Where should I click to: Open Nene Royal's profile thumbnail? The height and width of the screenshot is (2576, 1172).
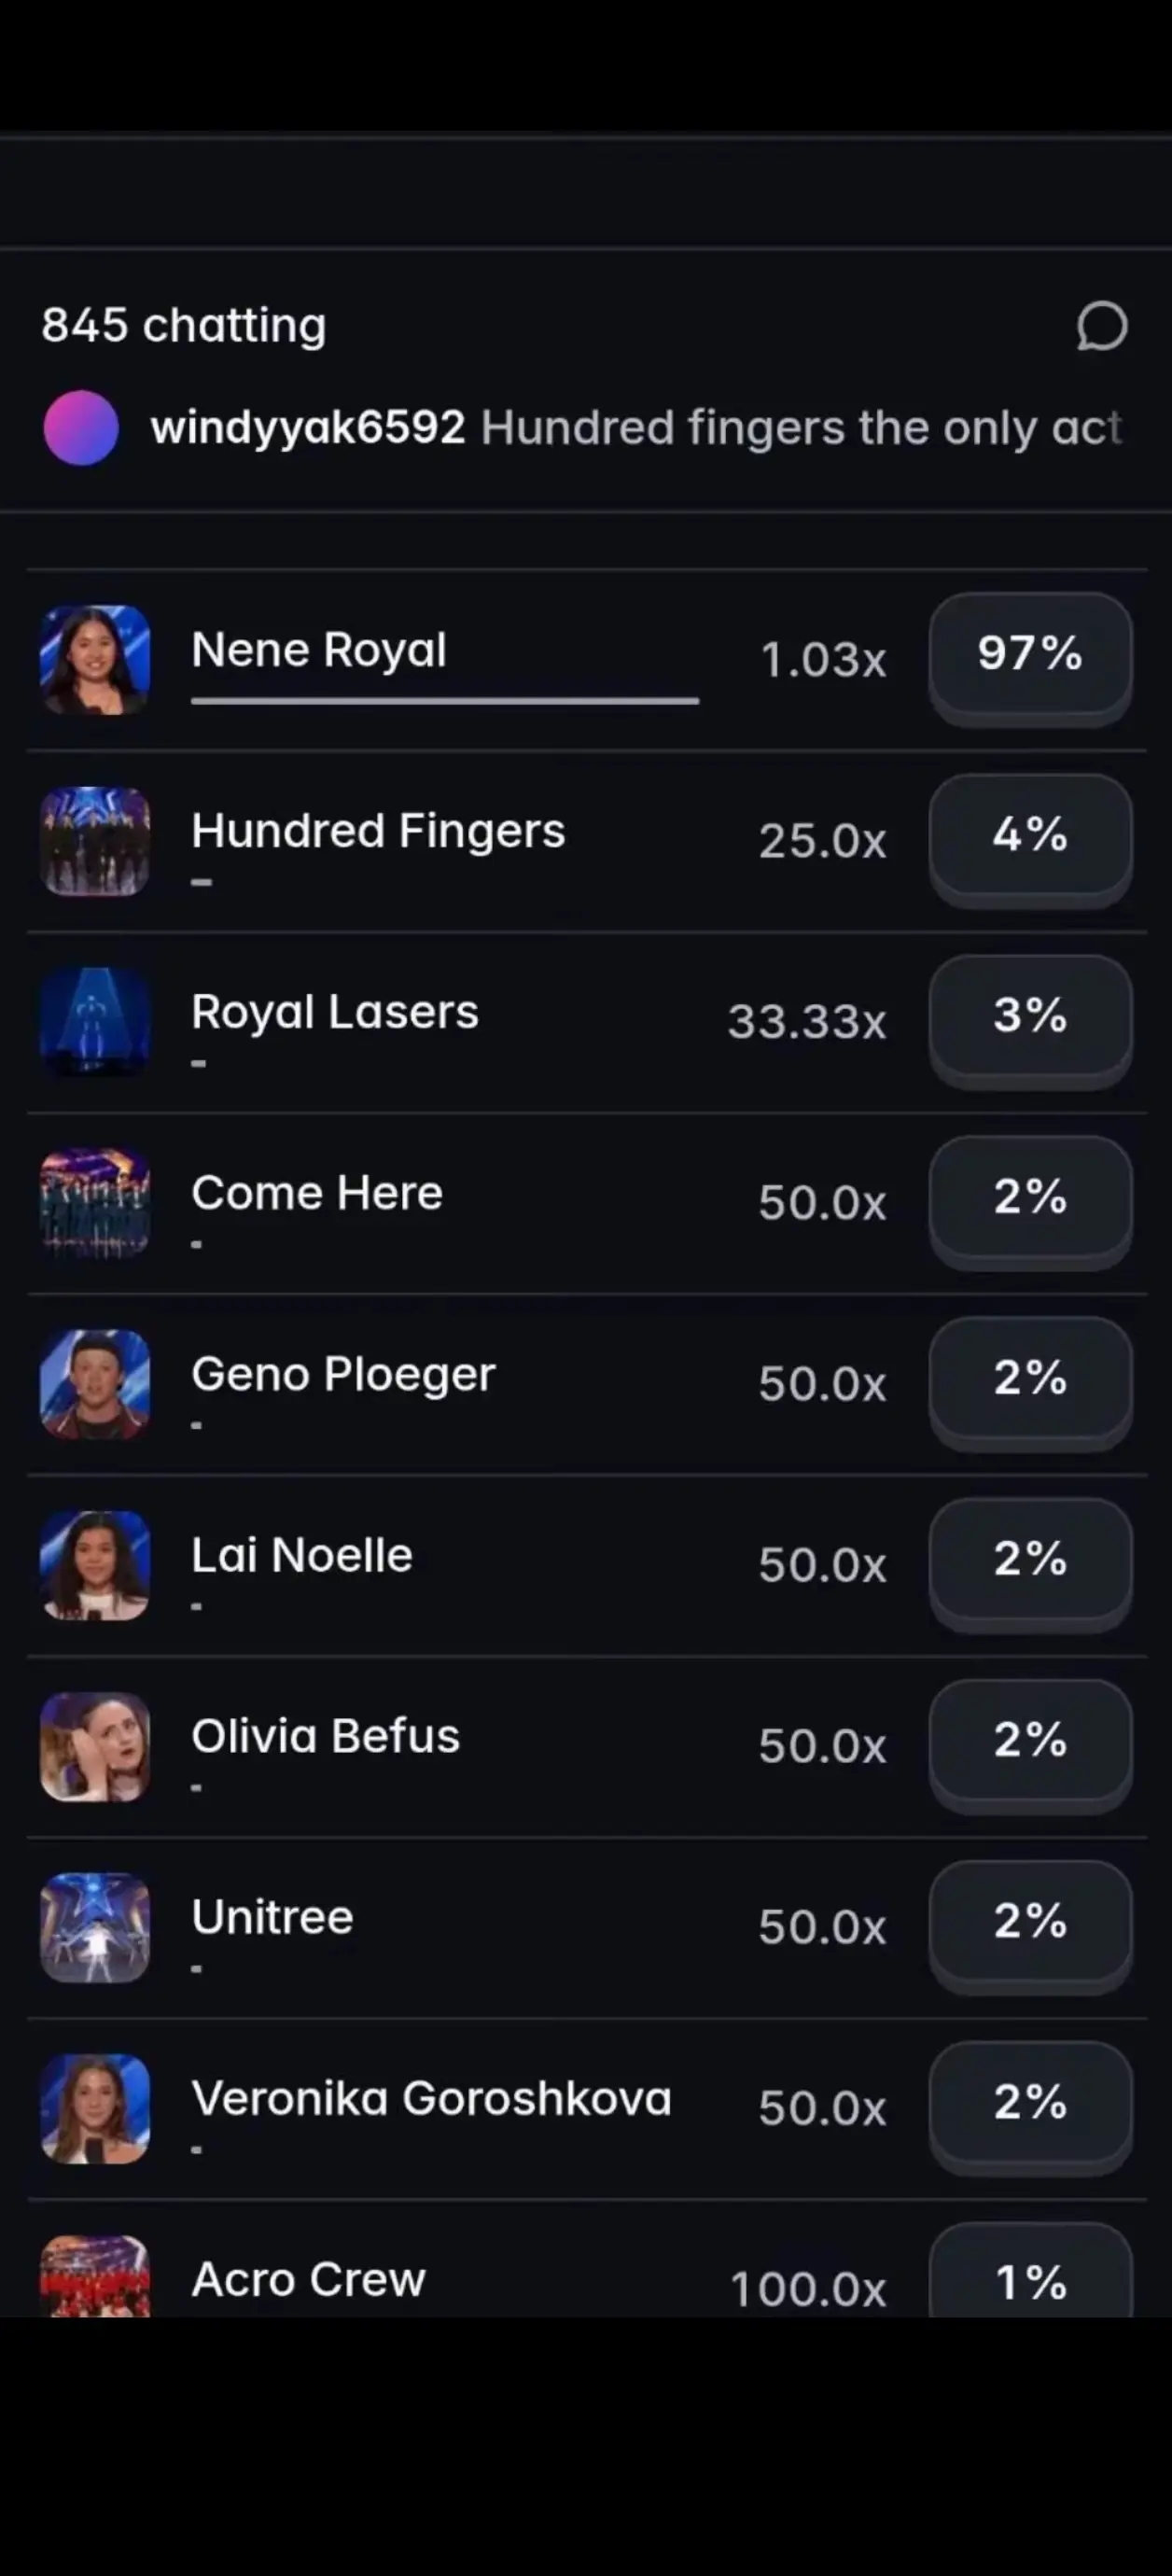[x=95, y=660]
